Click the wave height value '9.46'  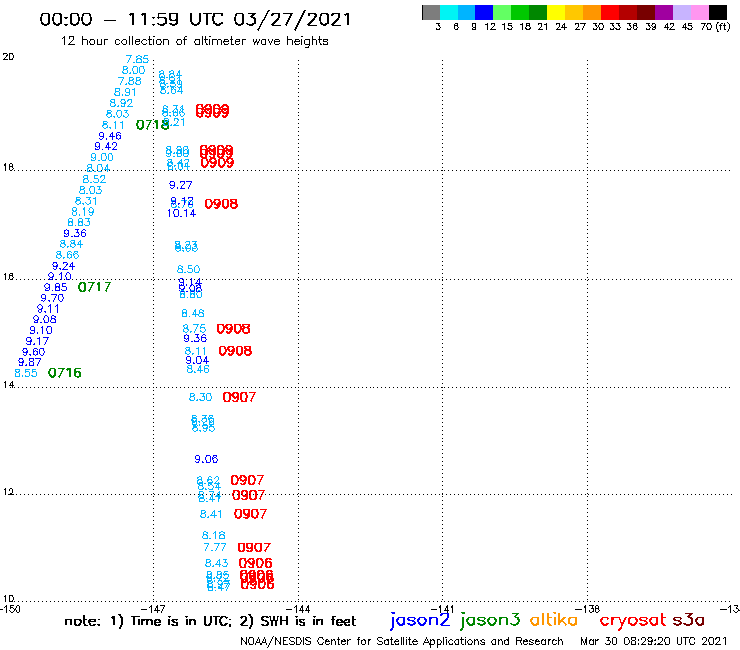pyautogui.click(x=109, y=136)
